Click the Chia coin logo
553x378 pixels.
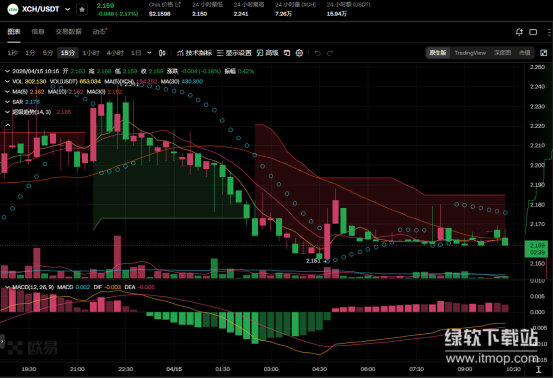coord(13,9)
